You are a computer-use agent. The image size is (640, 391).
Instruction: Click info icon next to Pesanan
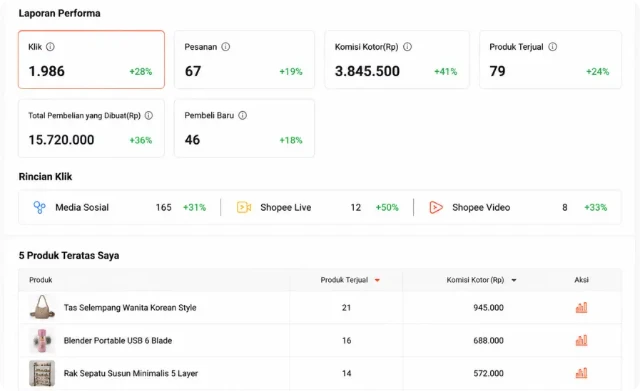click(226, 47)
